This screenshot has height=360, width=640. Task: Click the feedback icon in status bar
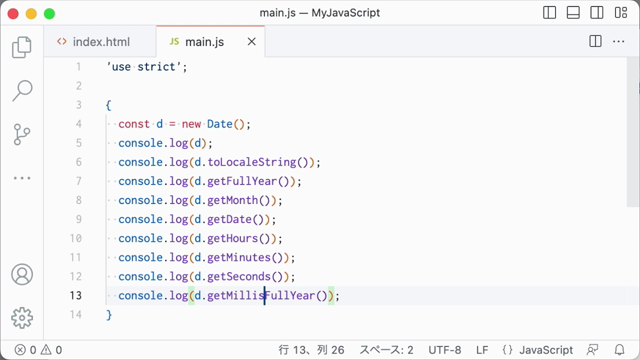coord(593,350)
